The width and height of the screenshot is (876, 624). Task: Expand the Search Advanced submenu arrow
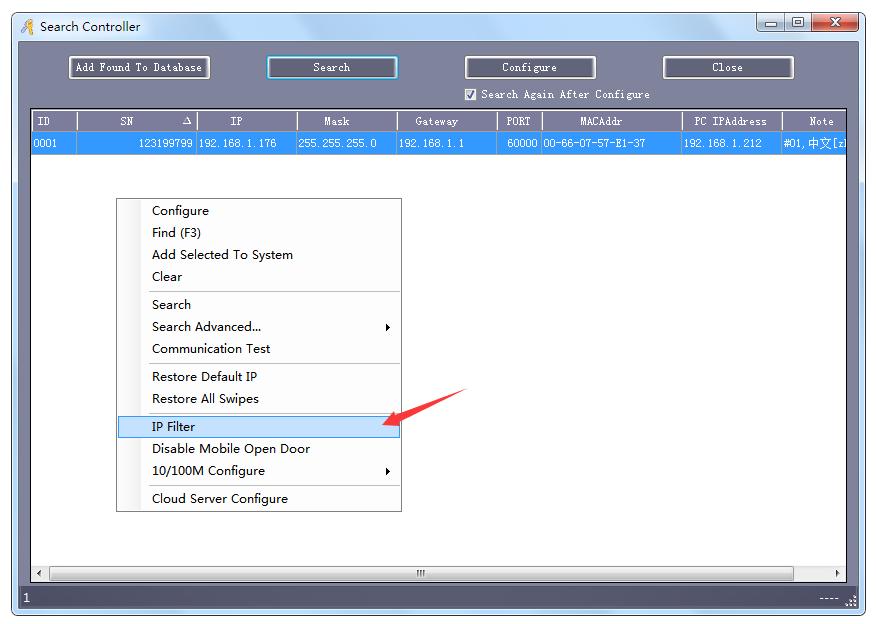click(387, 327)
